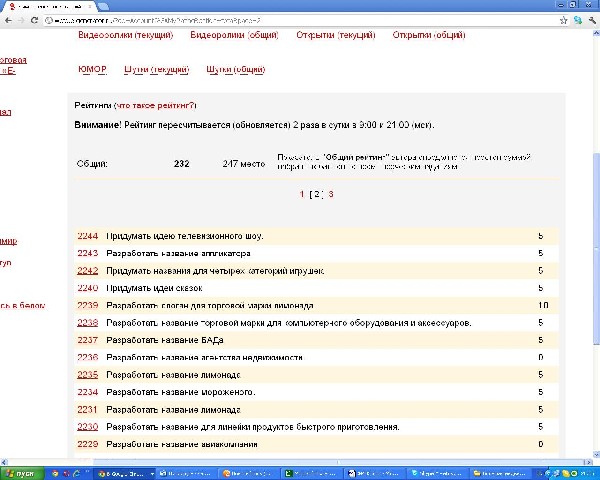
Task: Click text 'Придумать идеи сказок'
Action: tap(154, 288)
